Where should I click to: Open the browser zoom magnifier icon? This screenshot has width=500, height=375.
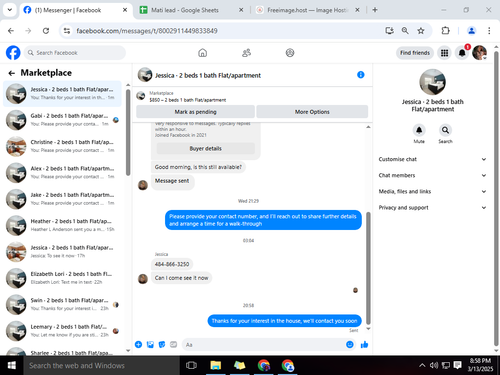(x=405, y=31)
